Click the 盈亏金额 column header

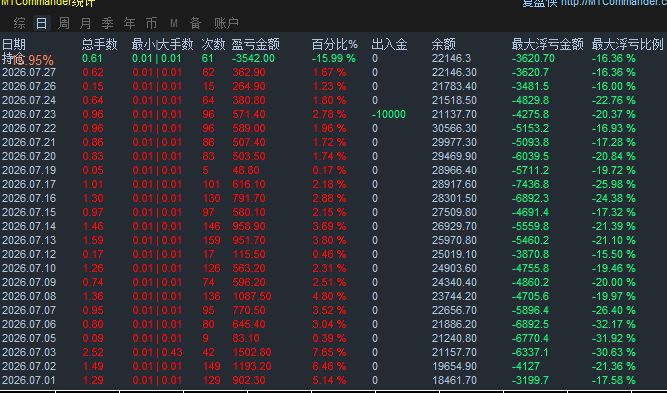point(255,44)
